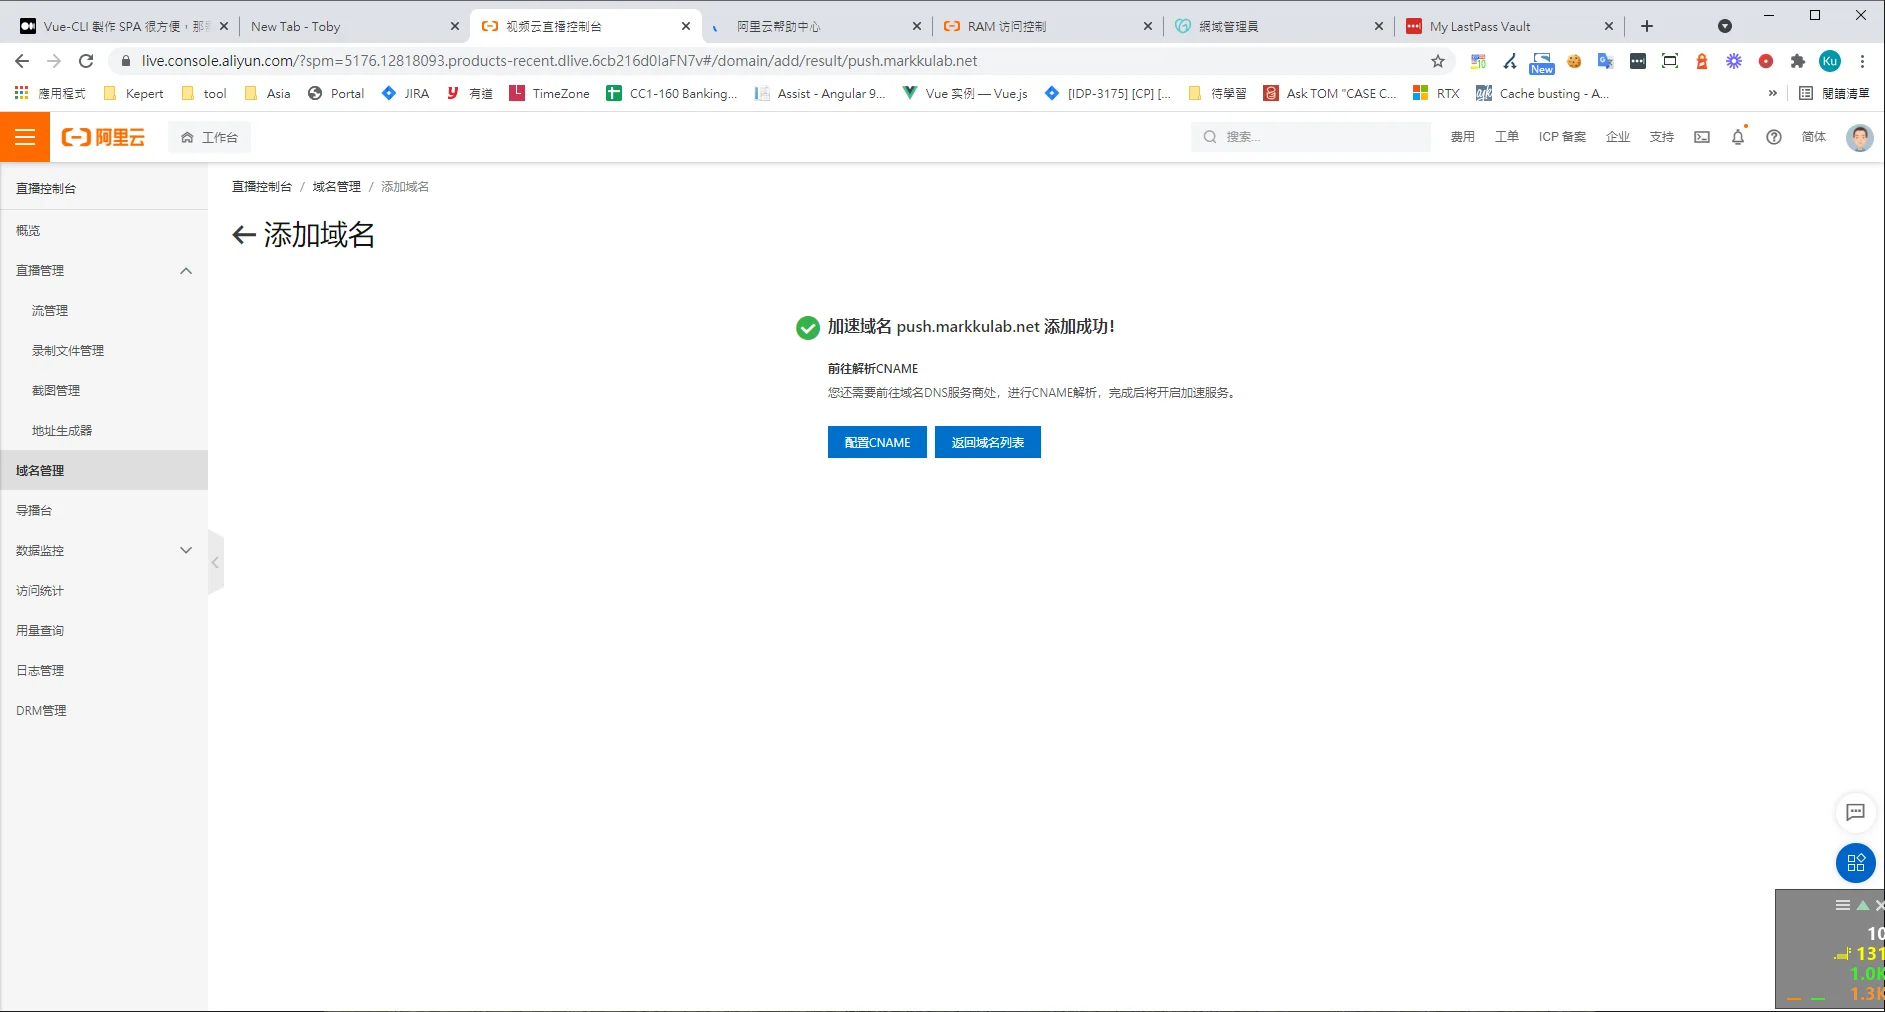Open user avatar account menu
1885x1012 pixels.
click(x=1860, y=137)
